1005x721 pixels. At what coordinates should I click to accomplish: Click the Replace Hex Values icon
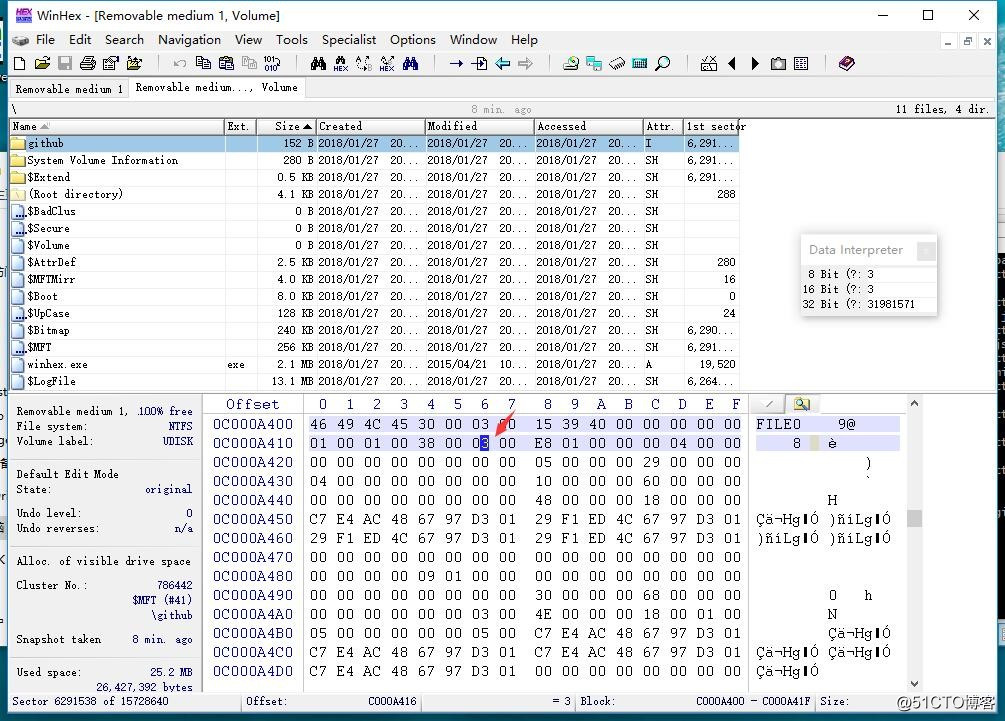[x=387, y=63]
